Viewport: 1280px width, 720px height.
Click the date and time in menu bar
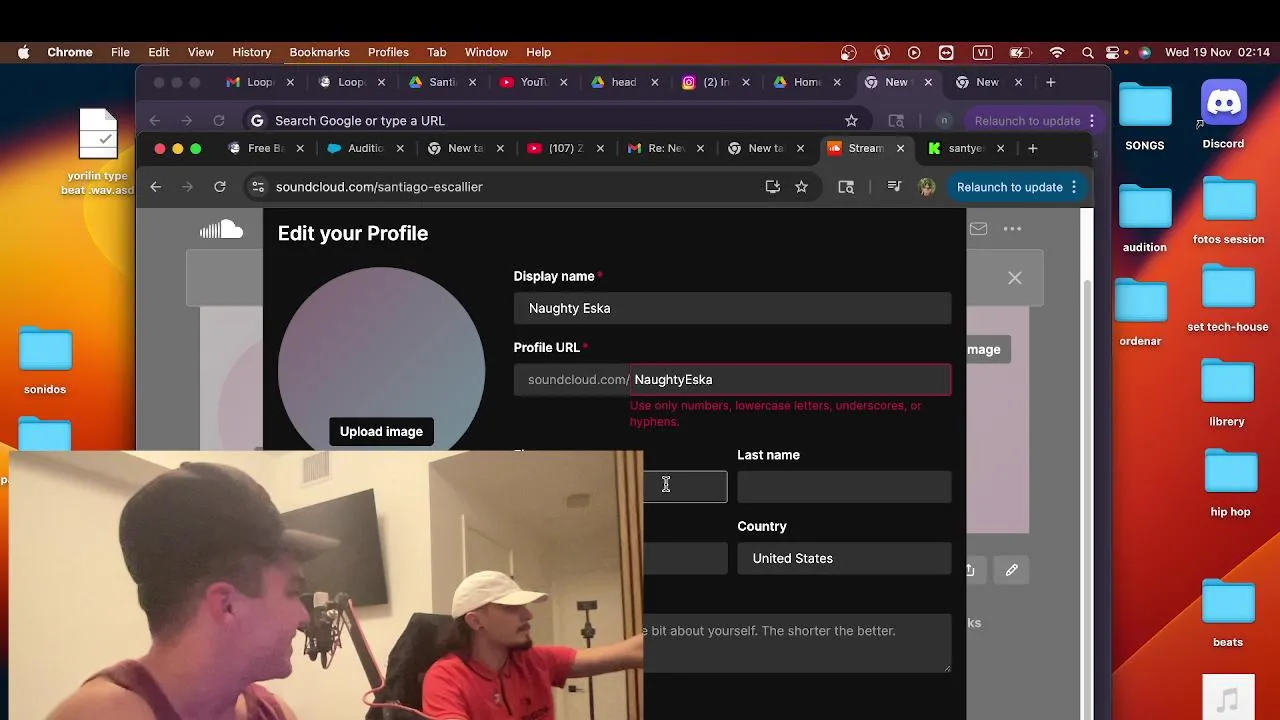point(1217,52)
